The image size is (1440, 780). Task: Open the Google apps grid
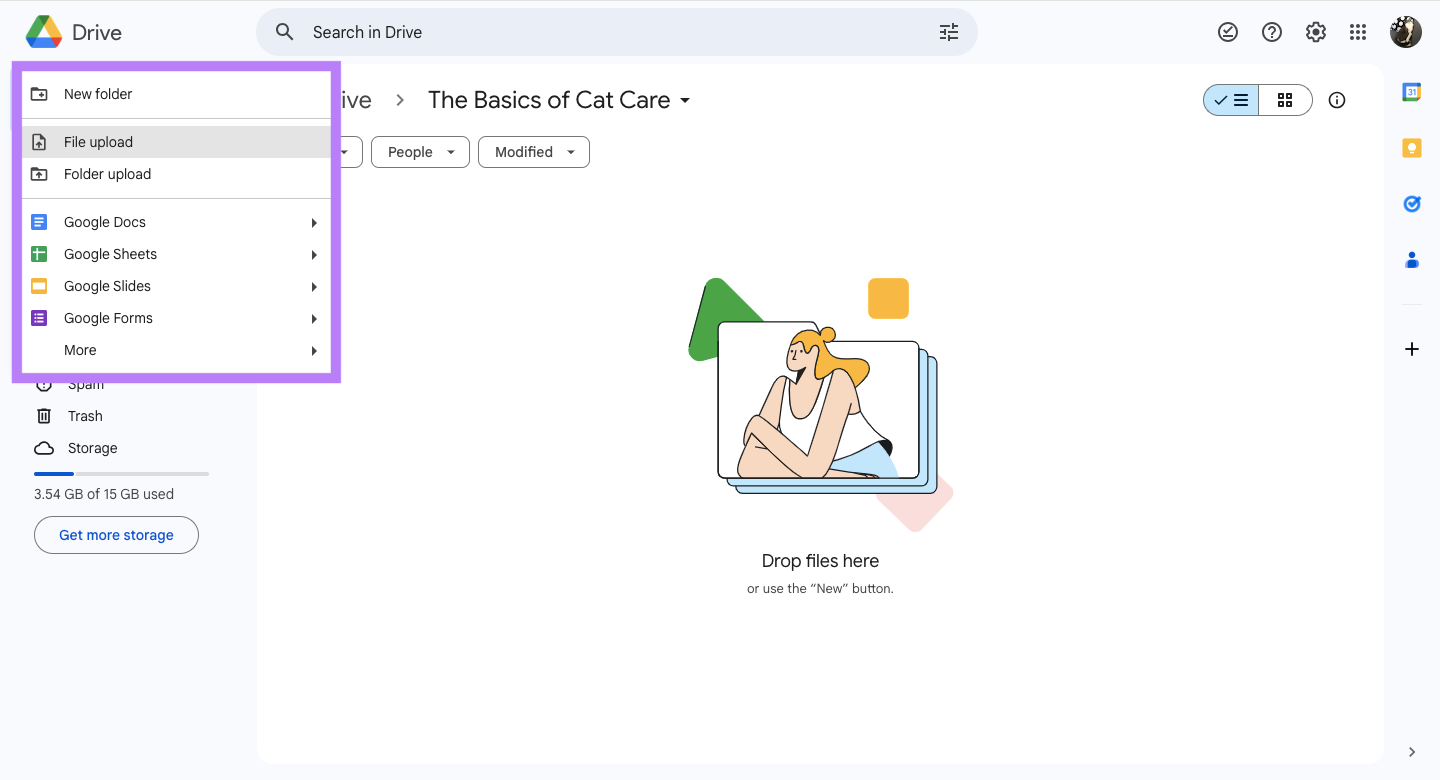[x=1358, y=31]
